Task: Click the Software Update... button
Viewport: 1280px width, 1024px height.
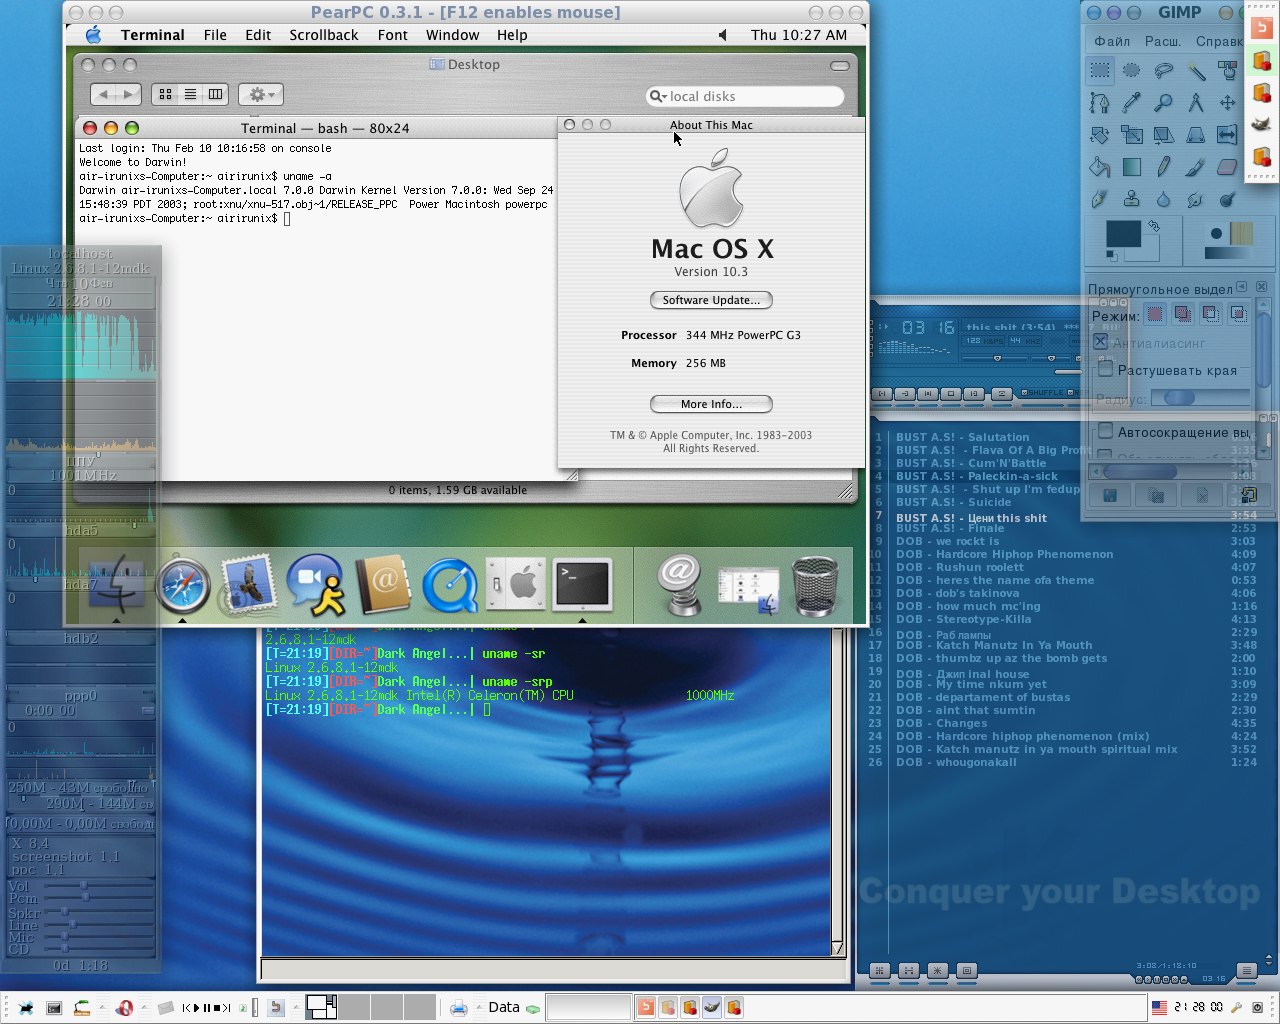Action: pyautogui.click(x=711, y=300)
